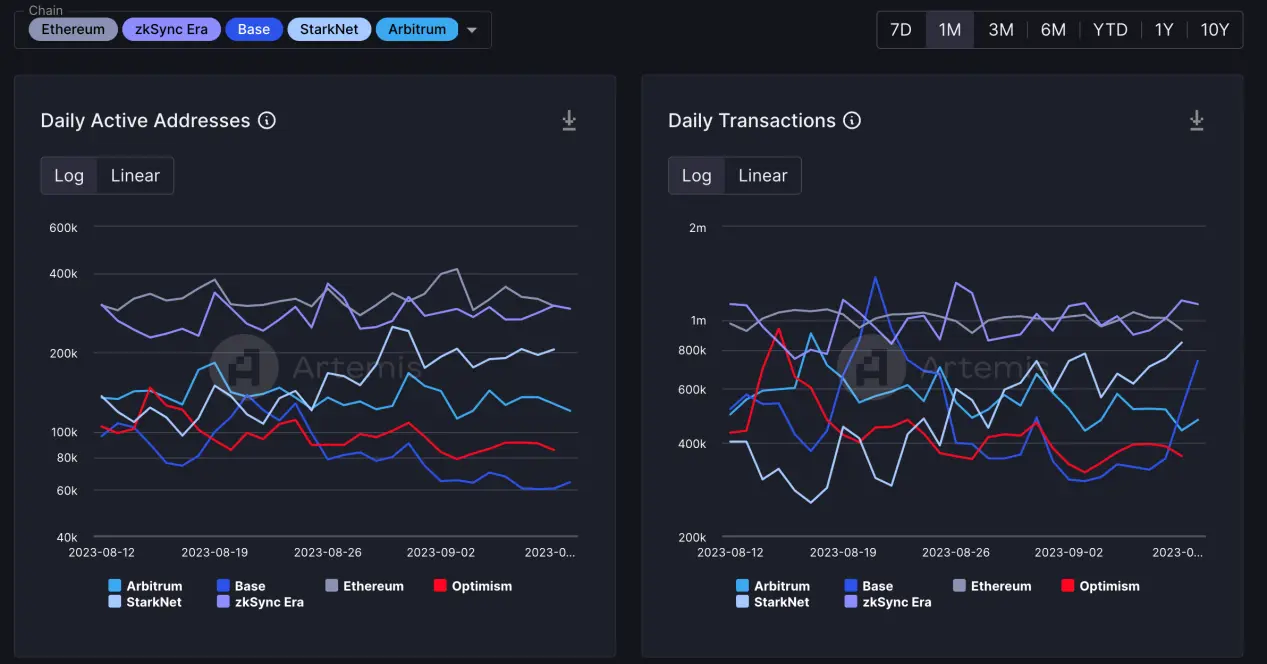This screenshot has height=664, width=1267.
Task: Select the zkSync Era chain chip
Action: (x=172, y=29)
